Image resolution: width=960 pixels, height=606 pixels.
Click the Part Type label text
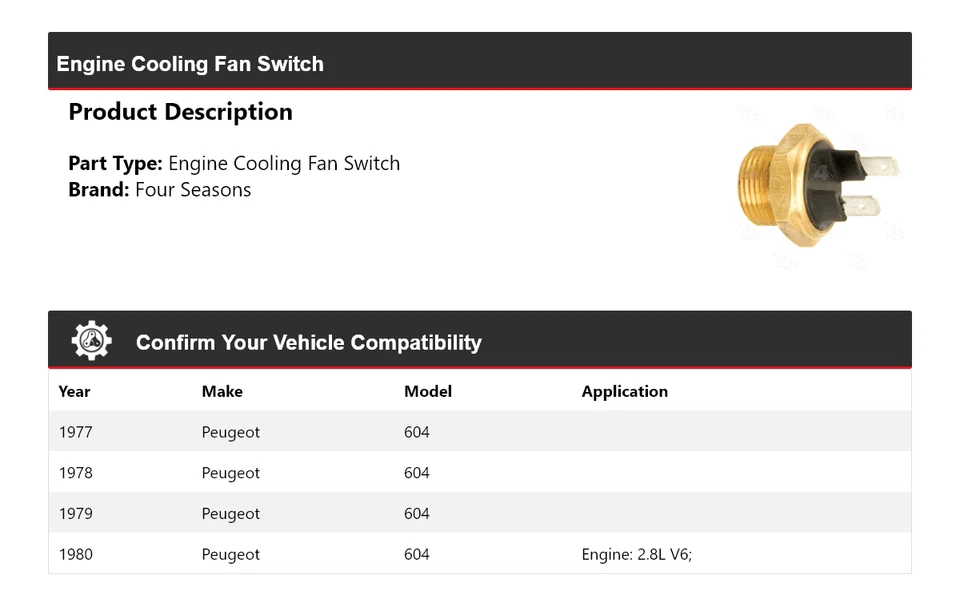click(115, 163)
